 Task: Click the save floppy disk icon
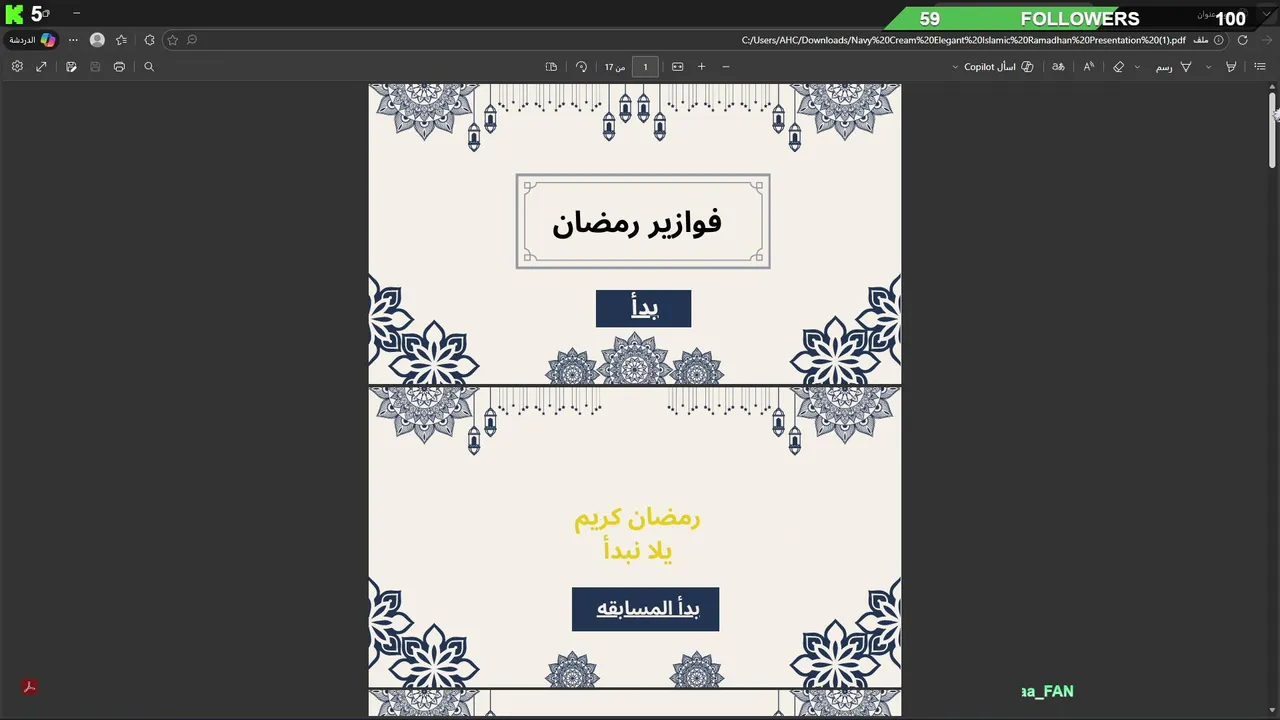(95, 66)
